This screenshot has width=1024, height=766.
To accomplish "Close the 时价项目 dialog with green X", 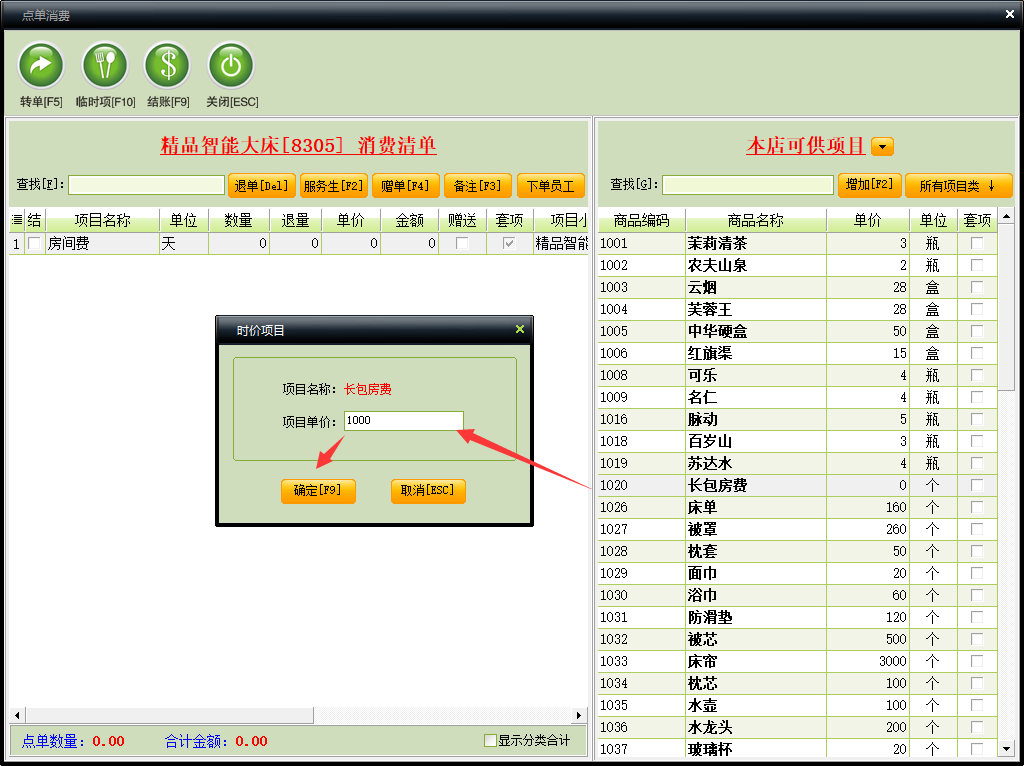I will [x=520, y=329].
